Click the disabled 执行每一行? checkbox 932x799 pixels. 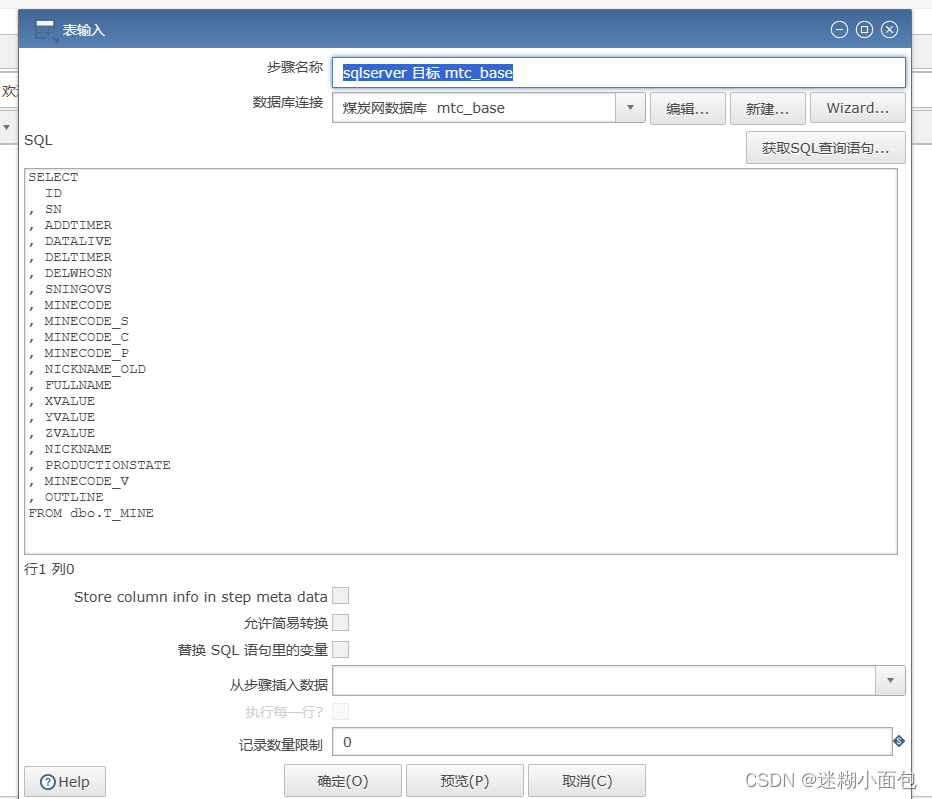[x=341, y=711]
